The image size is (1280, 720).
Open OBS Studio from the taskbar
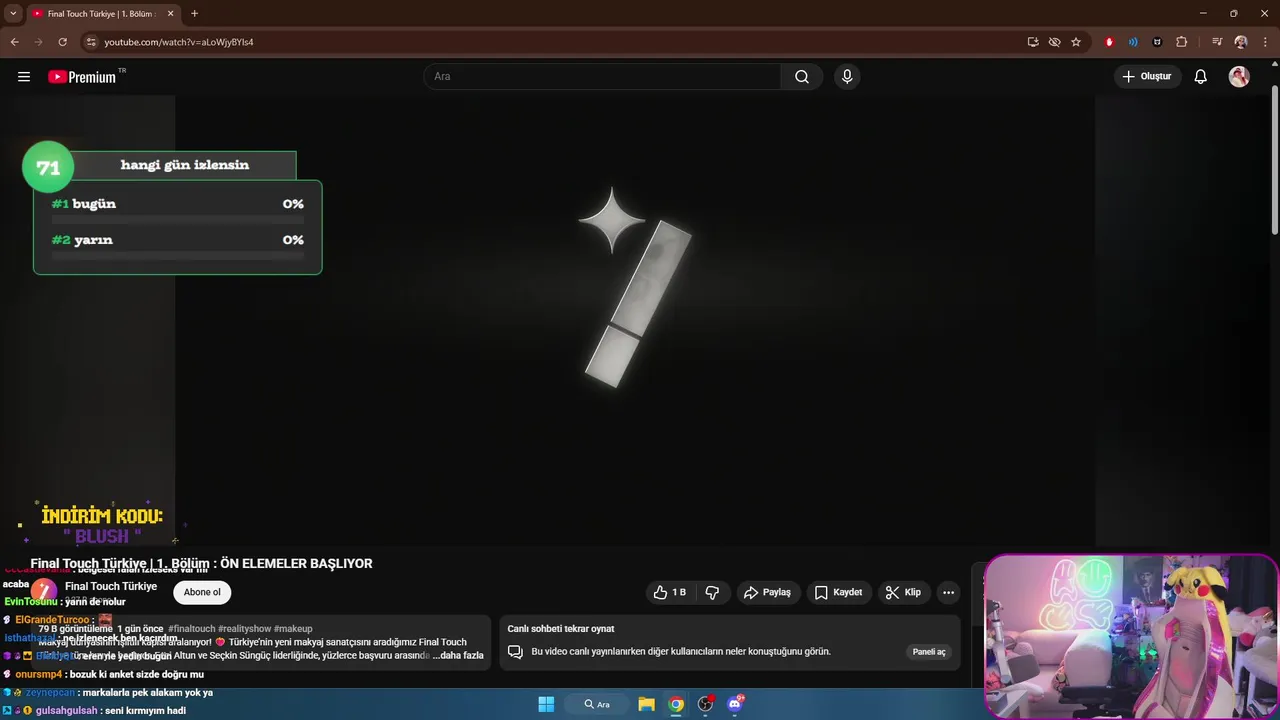[x=706, y=704]
